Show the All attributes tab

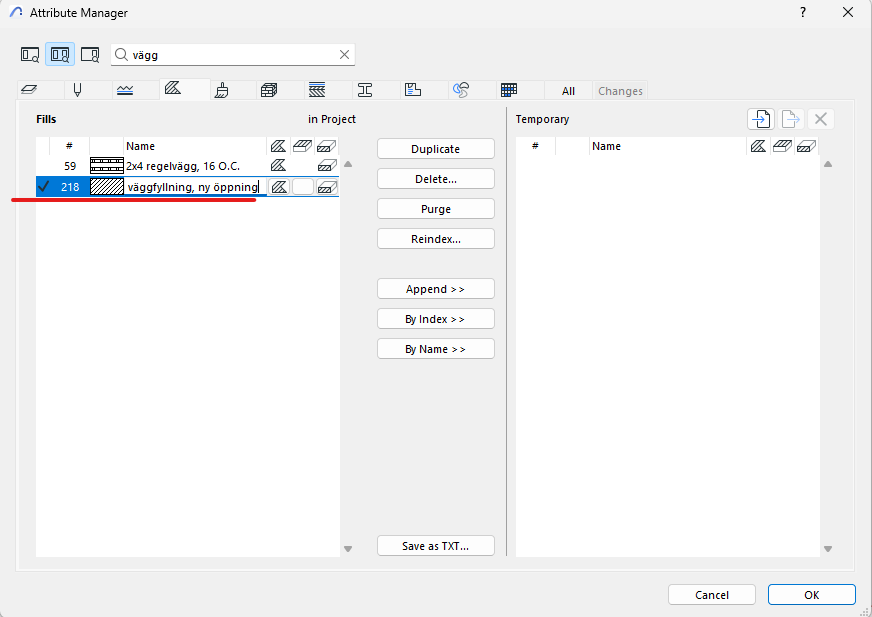tap(568, 91)
